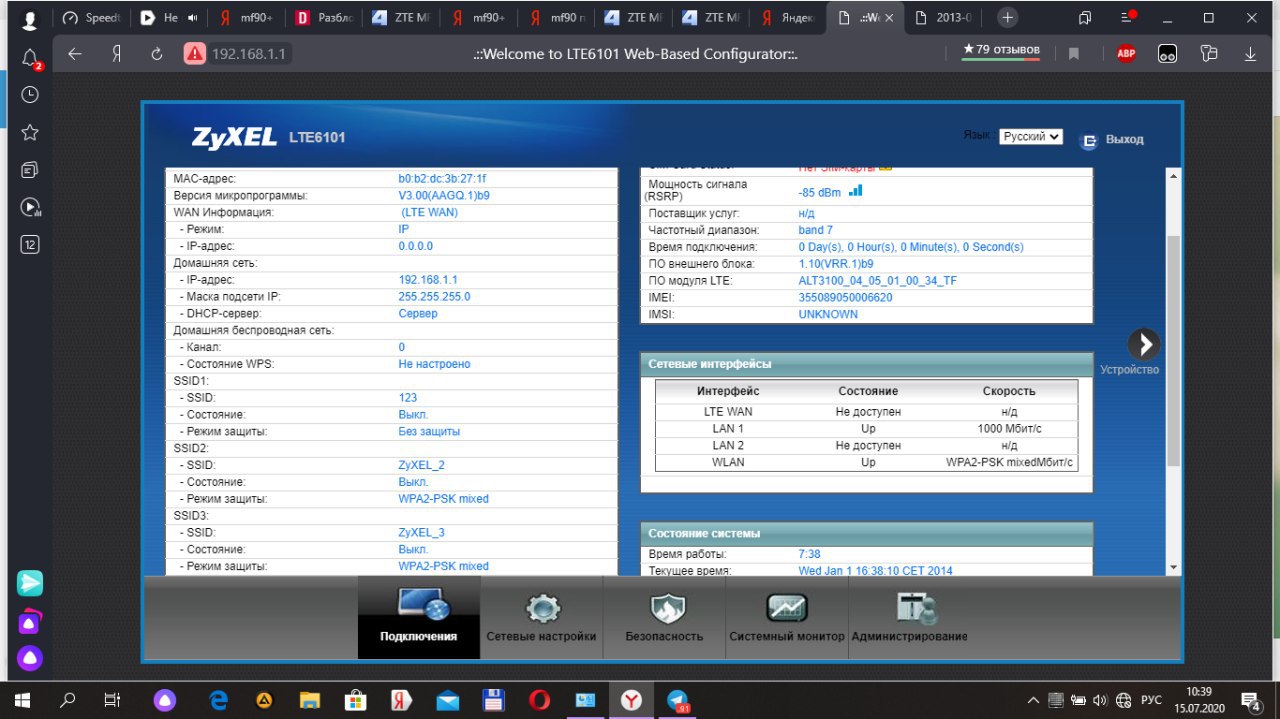Click the DHCP-сервер value Сервер
The image size is (1280, 719).
(418, 314)
